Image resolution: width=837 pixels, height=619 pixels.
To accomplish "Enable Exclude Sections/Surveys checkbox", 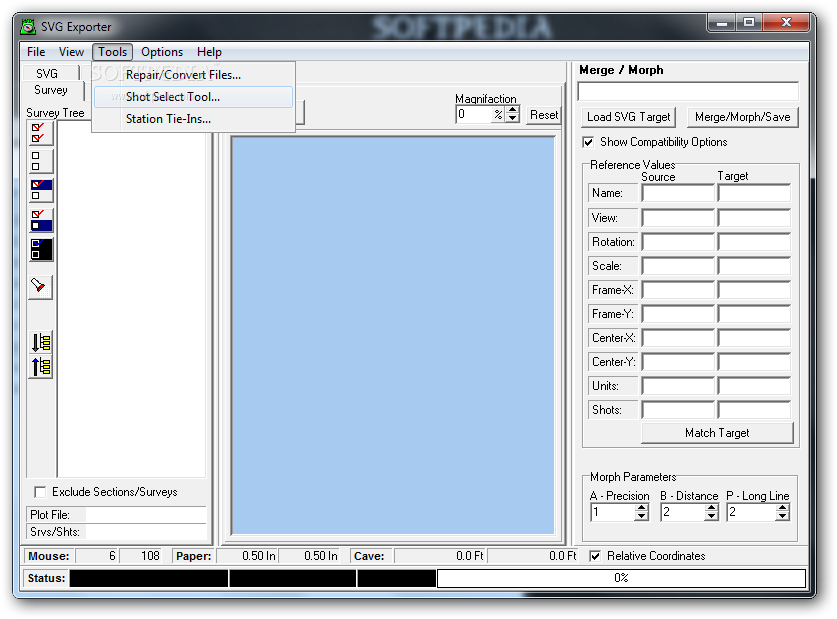I will coord(40,491).
